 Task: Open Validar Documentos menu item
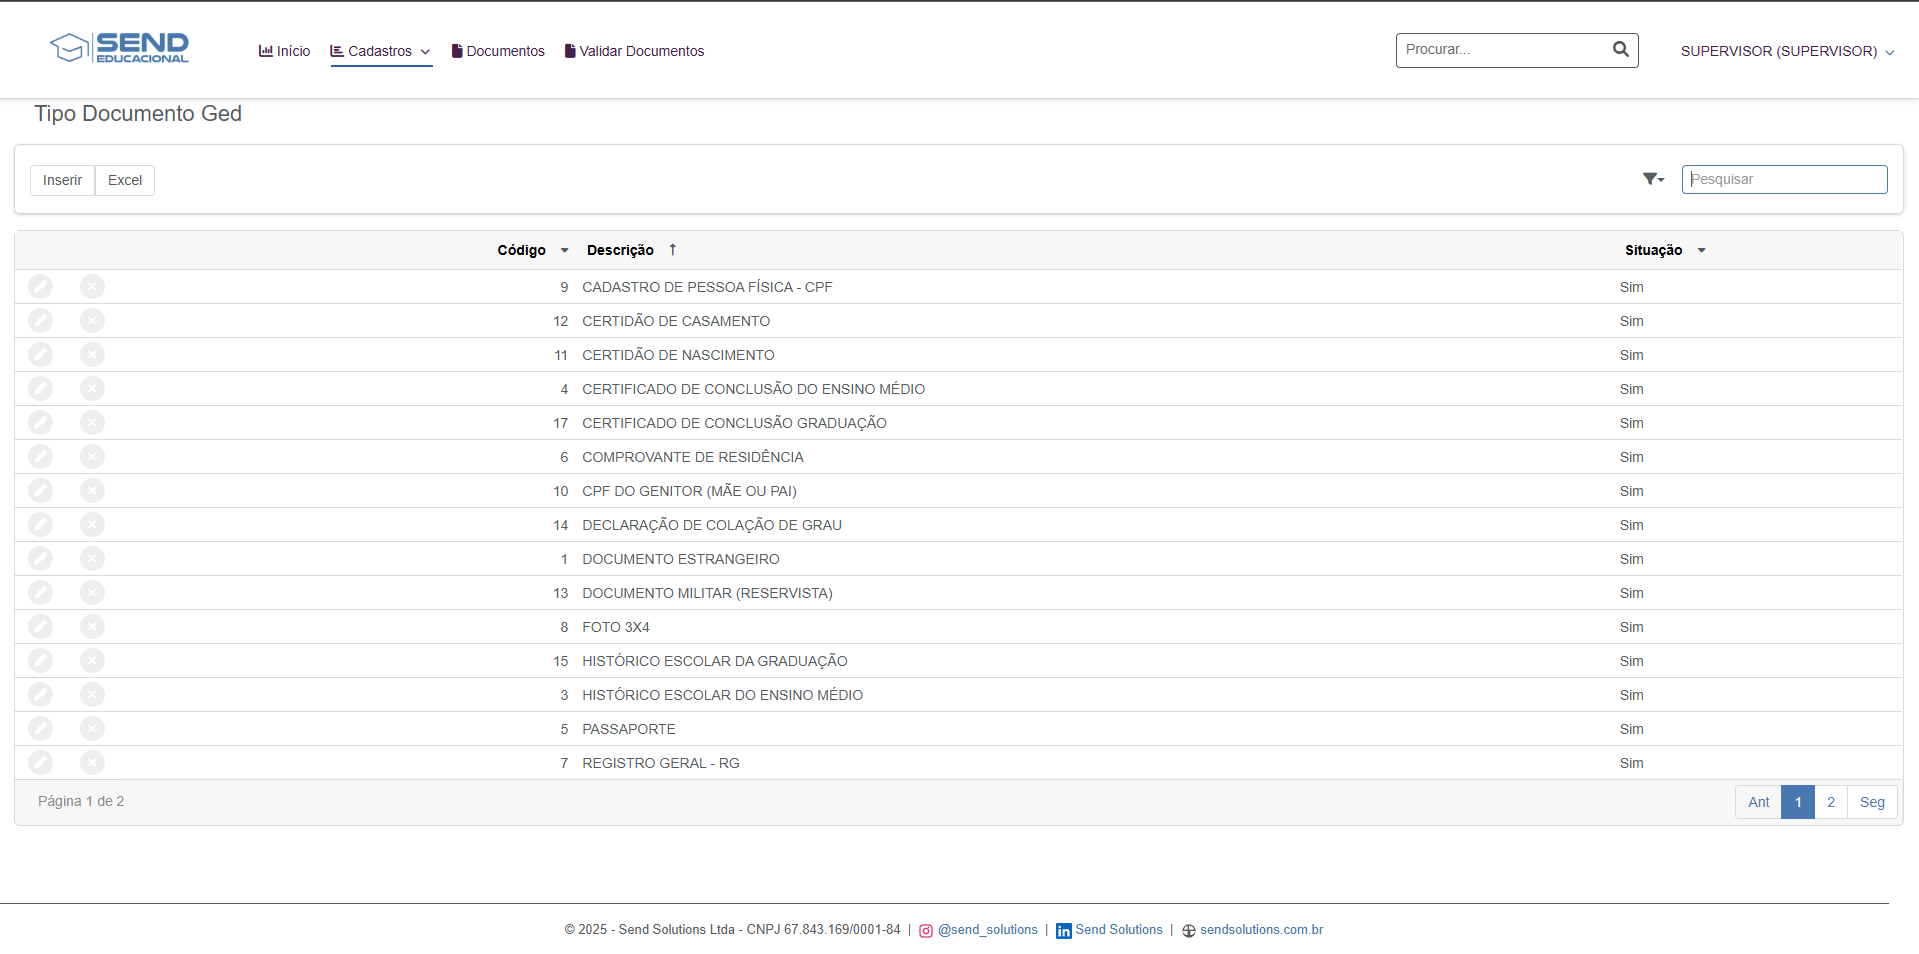click(634, 51)
